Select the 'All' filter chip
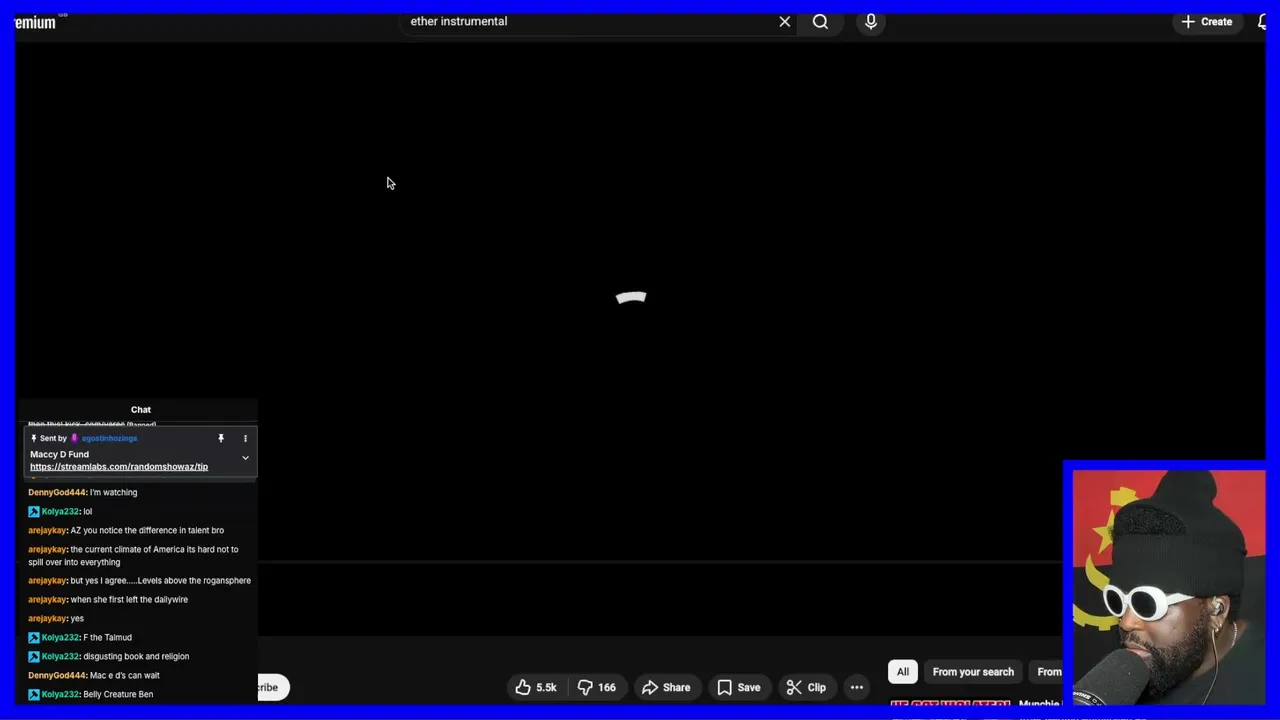Screen dimensions: 1280x720 coord(903,672)
